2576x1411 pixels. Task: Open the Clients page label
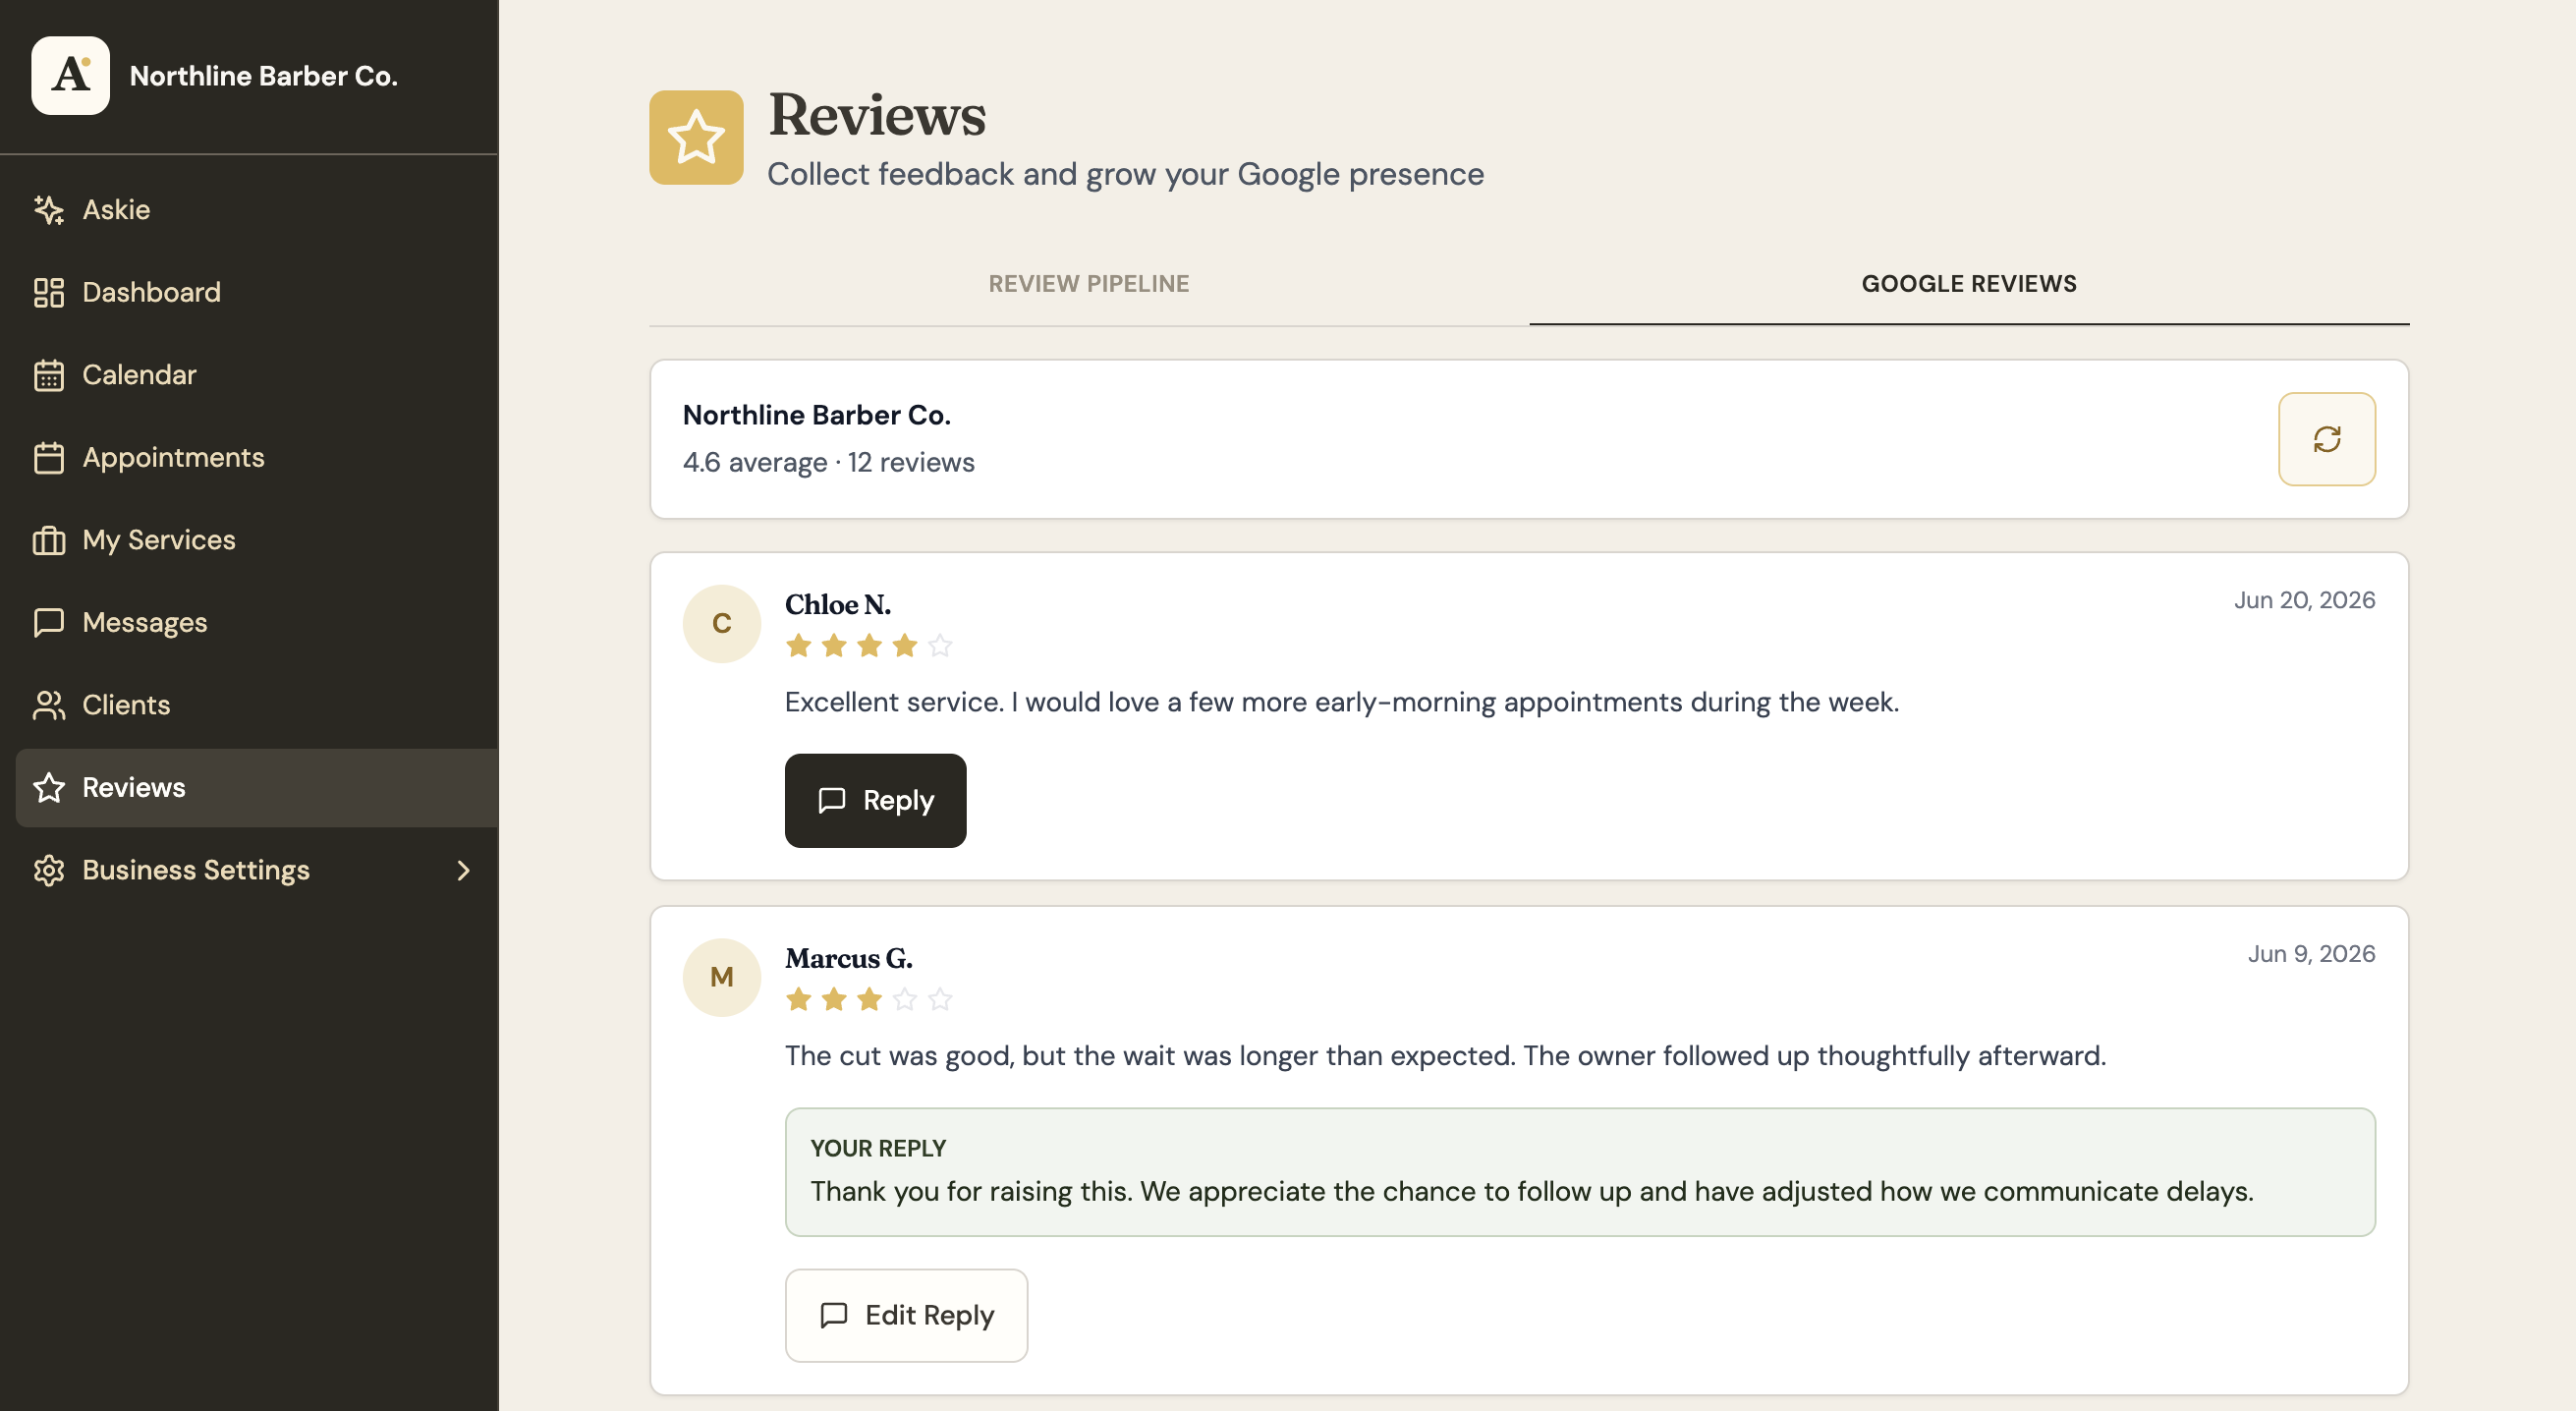click(x=126, y=705)
